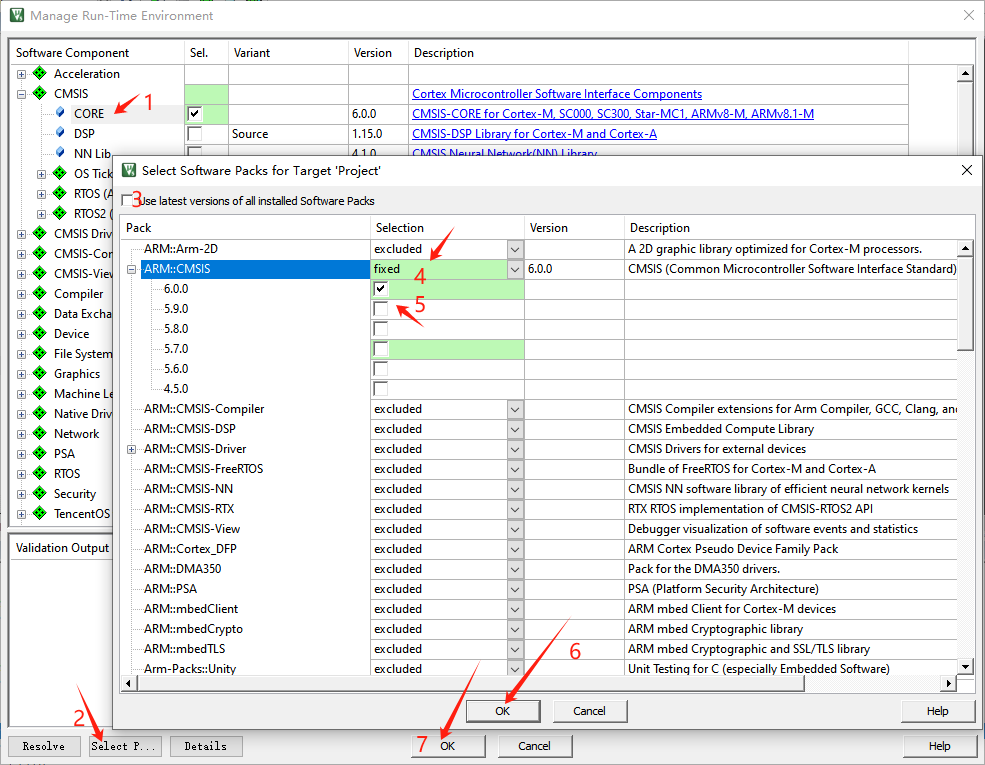Image resolution: width=985 pixels, height=765 pixels.
Task: Click the blue DSP component icon
Action: coord(60,133)
